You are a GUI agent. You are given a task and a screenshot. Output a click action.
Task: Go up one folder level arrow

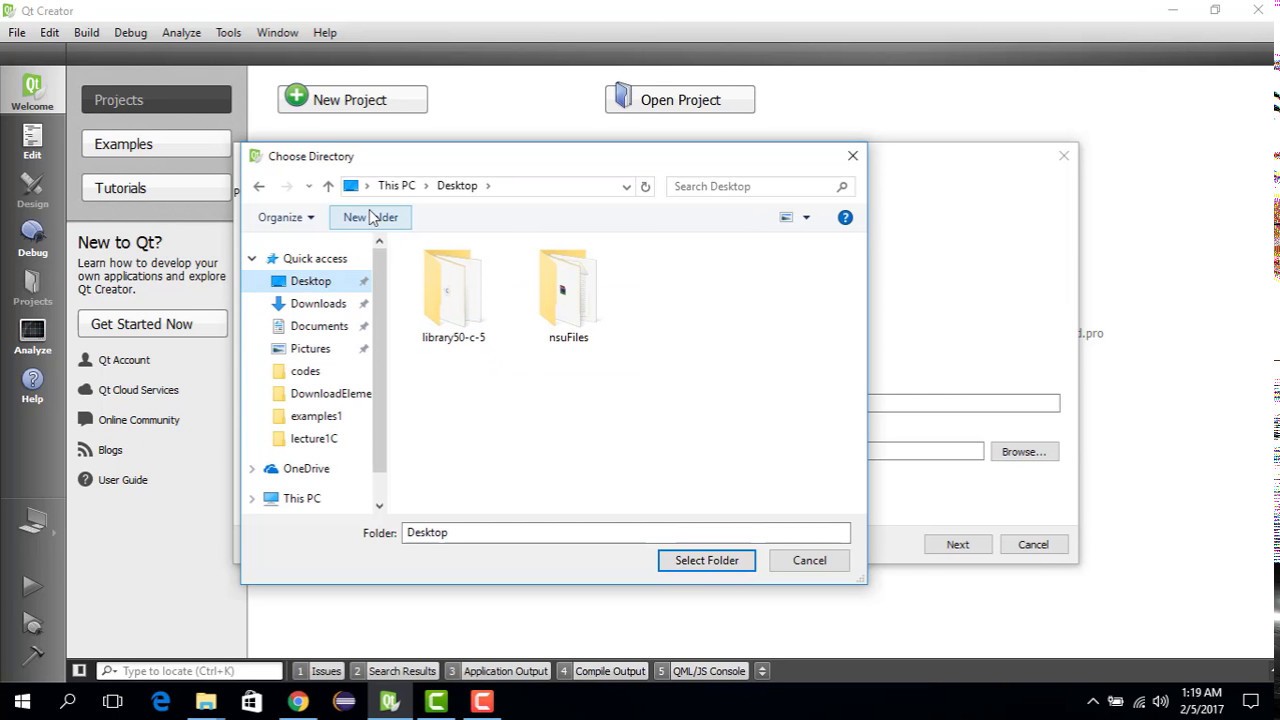point(328,186)
